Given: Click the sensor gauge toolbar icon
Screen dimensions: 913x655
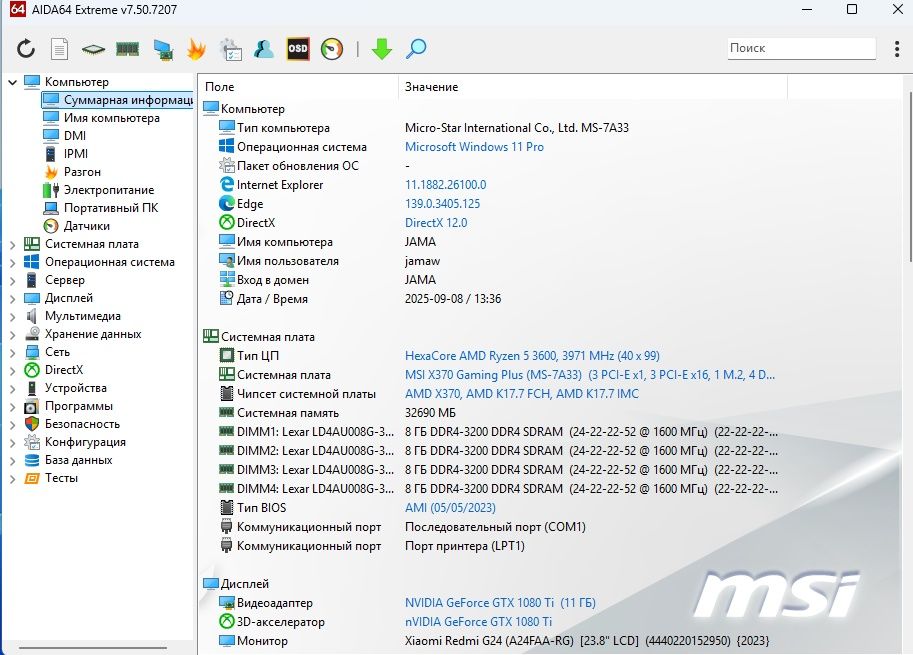Looking at the screenshot, I should (332, 49).
